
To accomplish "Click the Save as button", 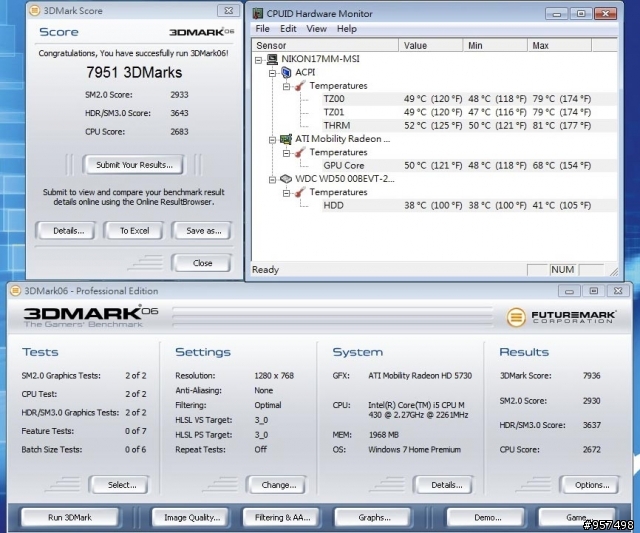I will [202, 231].
